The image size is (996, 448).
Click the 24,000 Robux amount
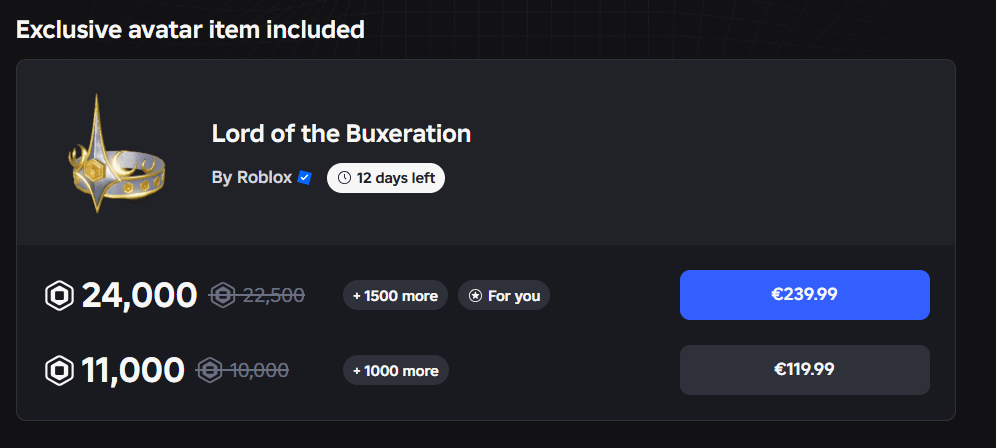pos(139,296)
